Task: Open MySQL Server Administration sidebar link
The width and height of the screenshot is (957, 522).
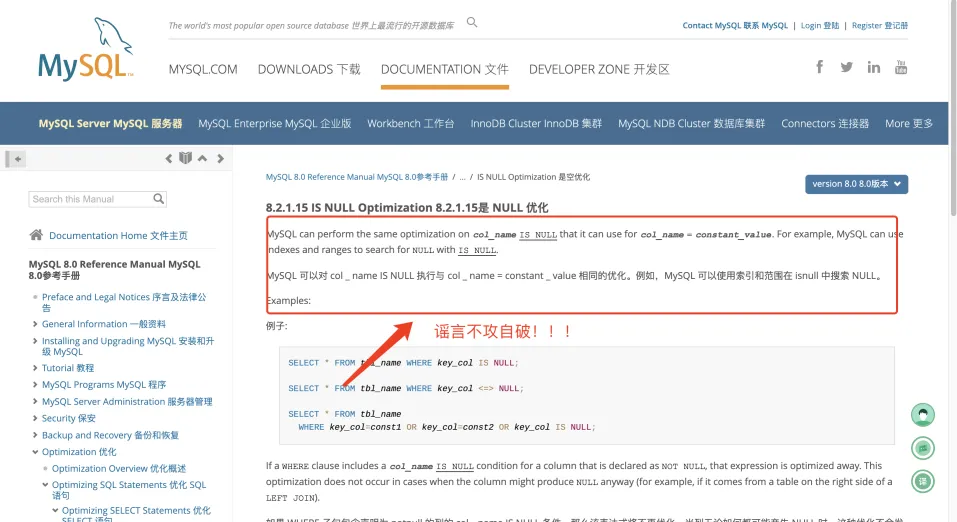Action: pos(127,402)
